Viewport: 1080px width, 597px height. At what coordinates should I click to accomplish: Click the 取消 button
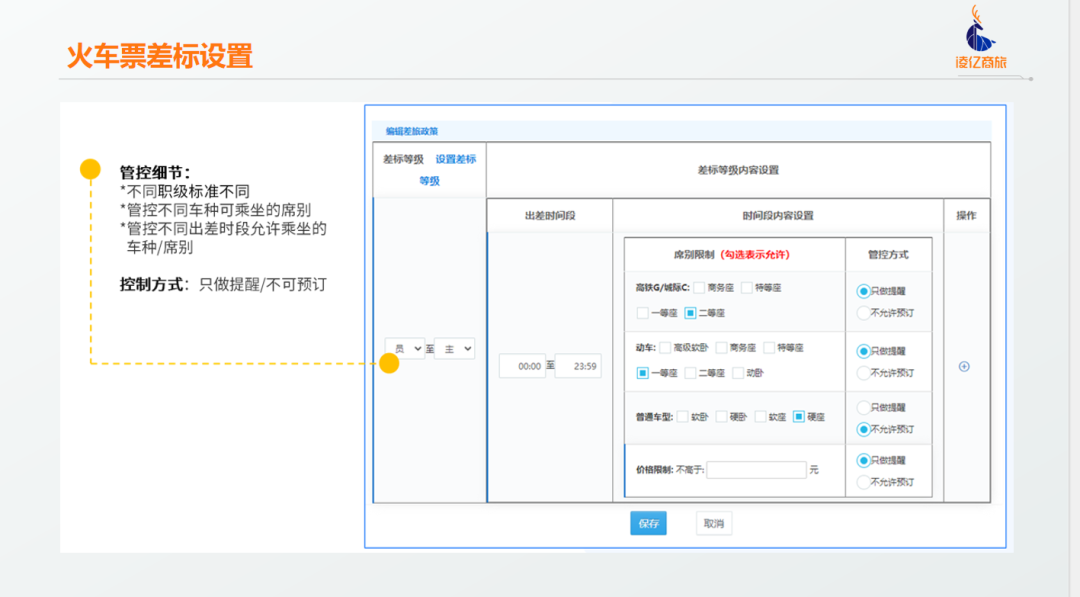[x=714, y=523]
